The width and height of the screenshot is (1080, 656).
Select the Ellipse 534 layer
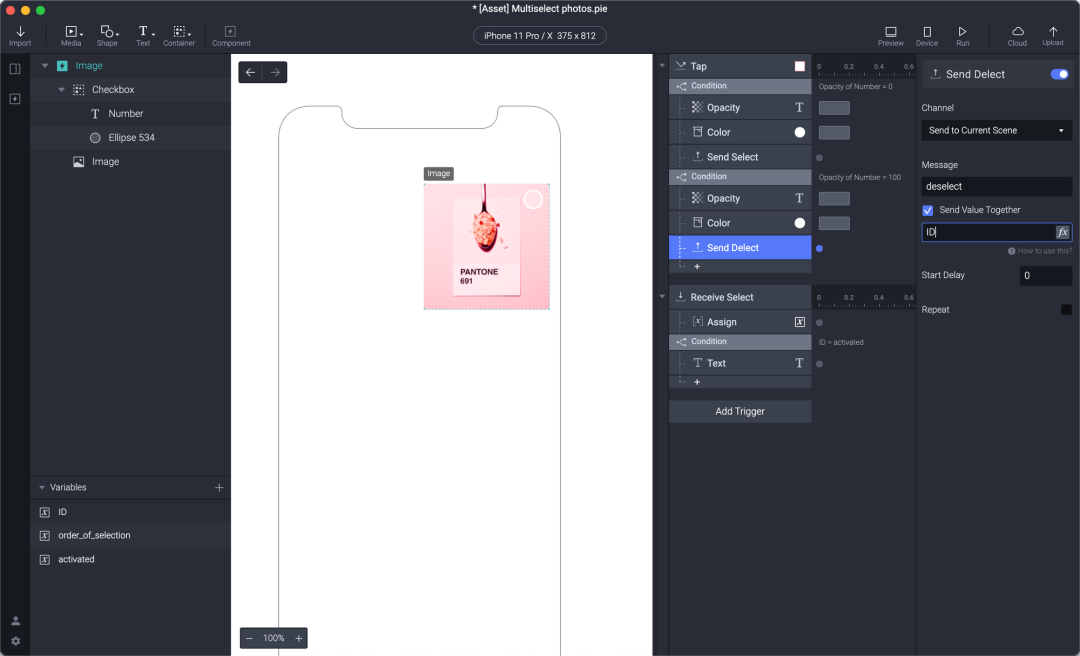point(130,138)
